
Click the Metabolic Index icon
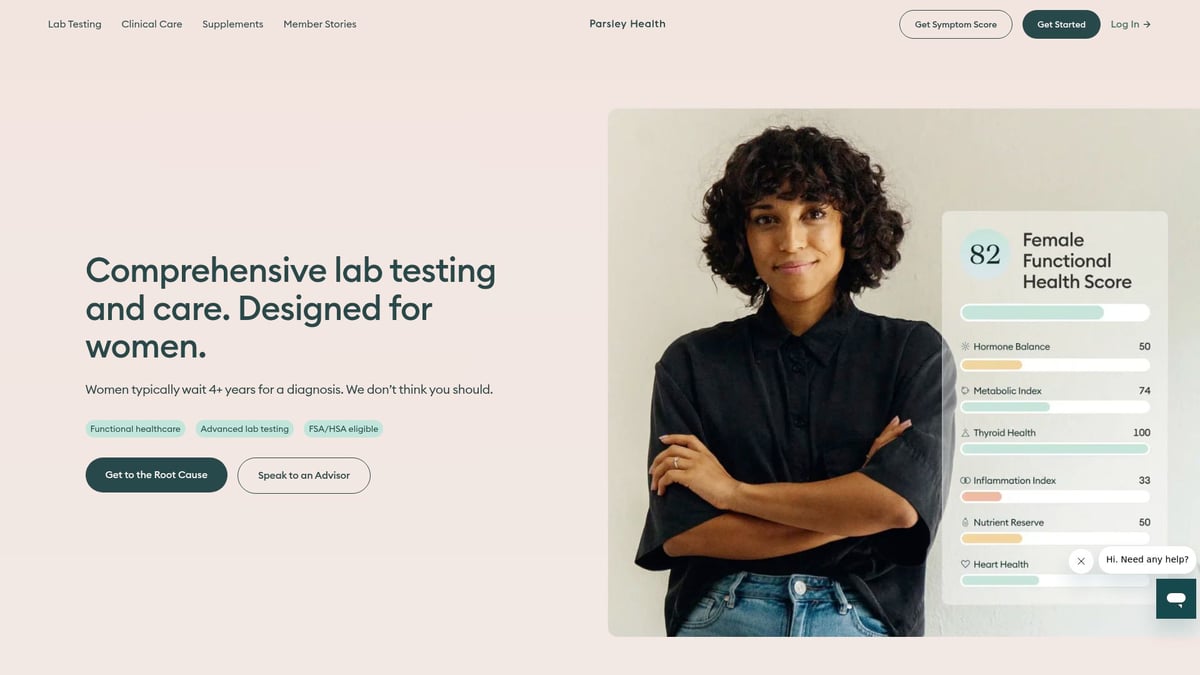tap(965, 391)
